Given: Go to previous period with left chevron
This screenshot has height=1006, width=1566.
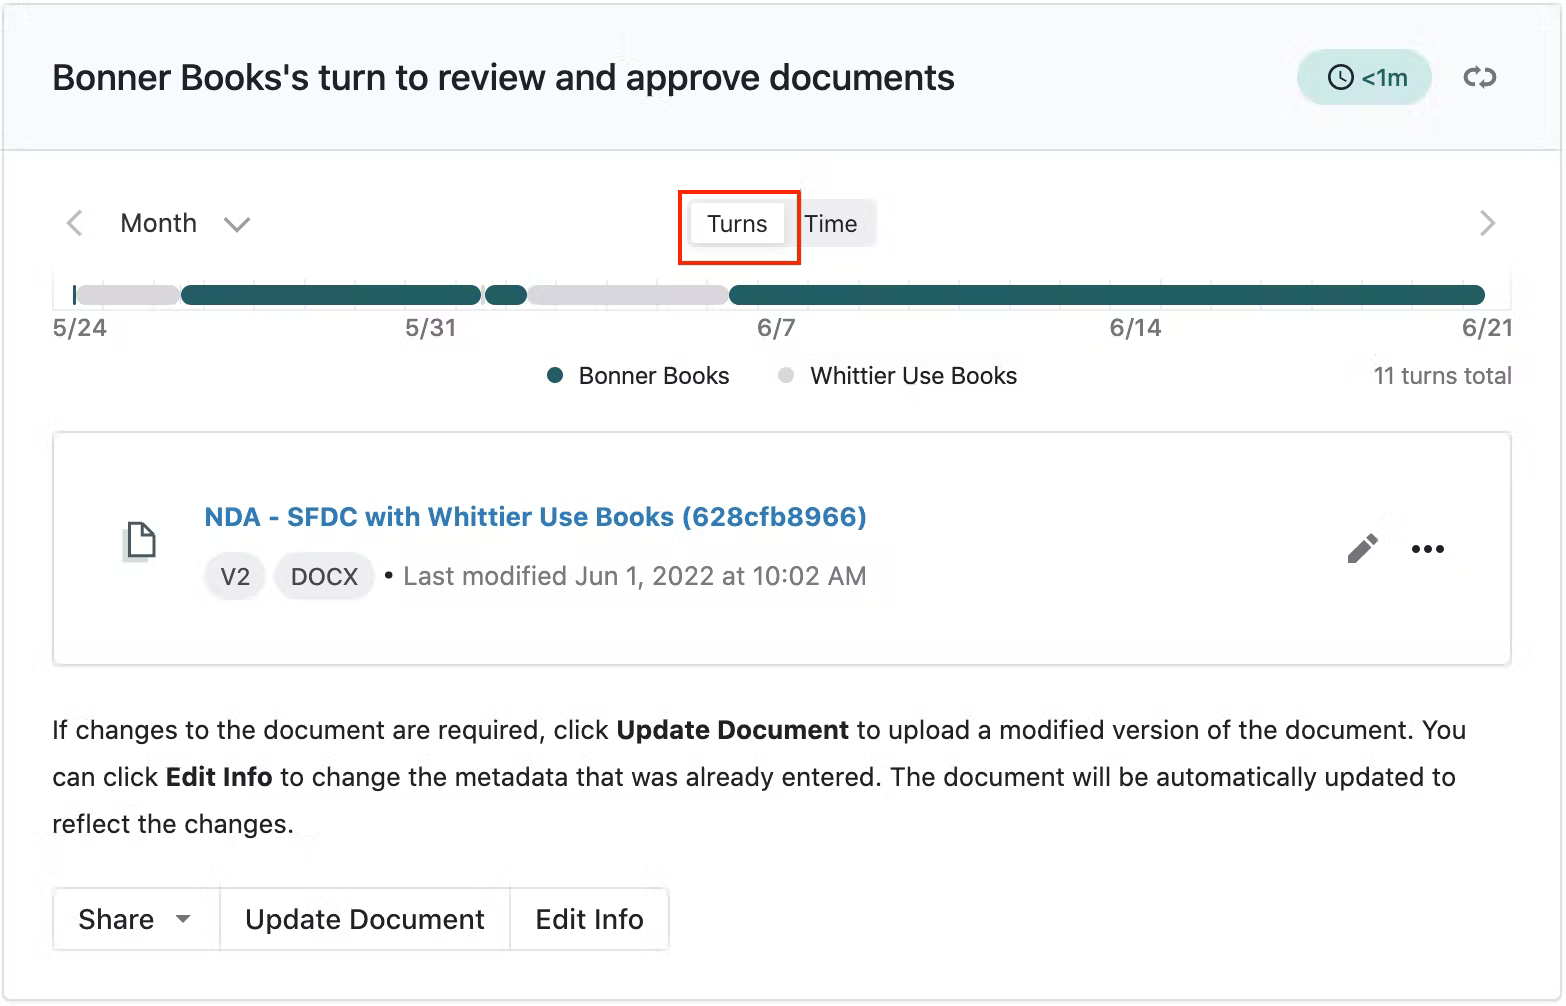Looking at the screenshot, I should click(74, 223).
